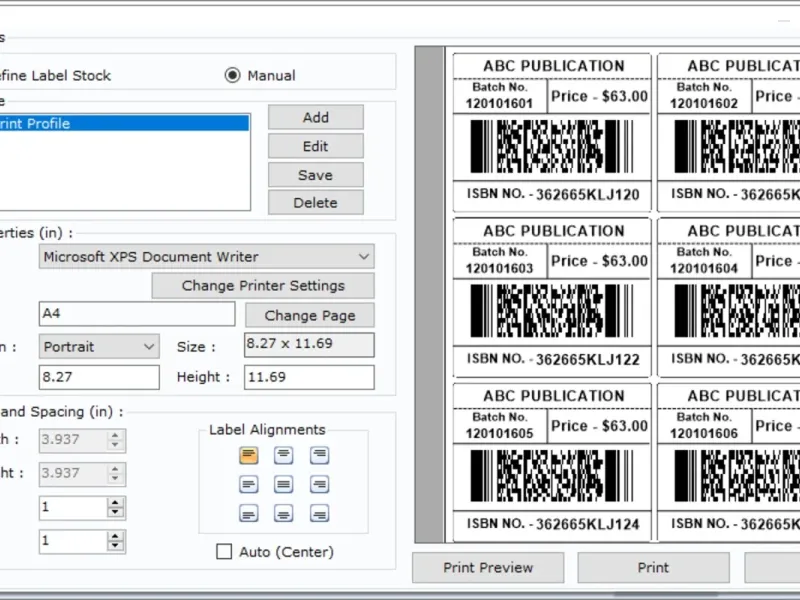Select bottom-right label alignment icon
Screen dimensions: 800x600
(319, 514)
